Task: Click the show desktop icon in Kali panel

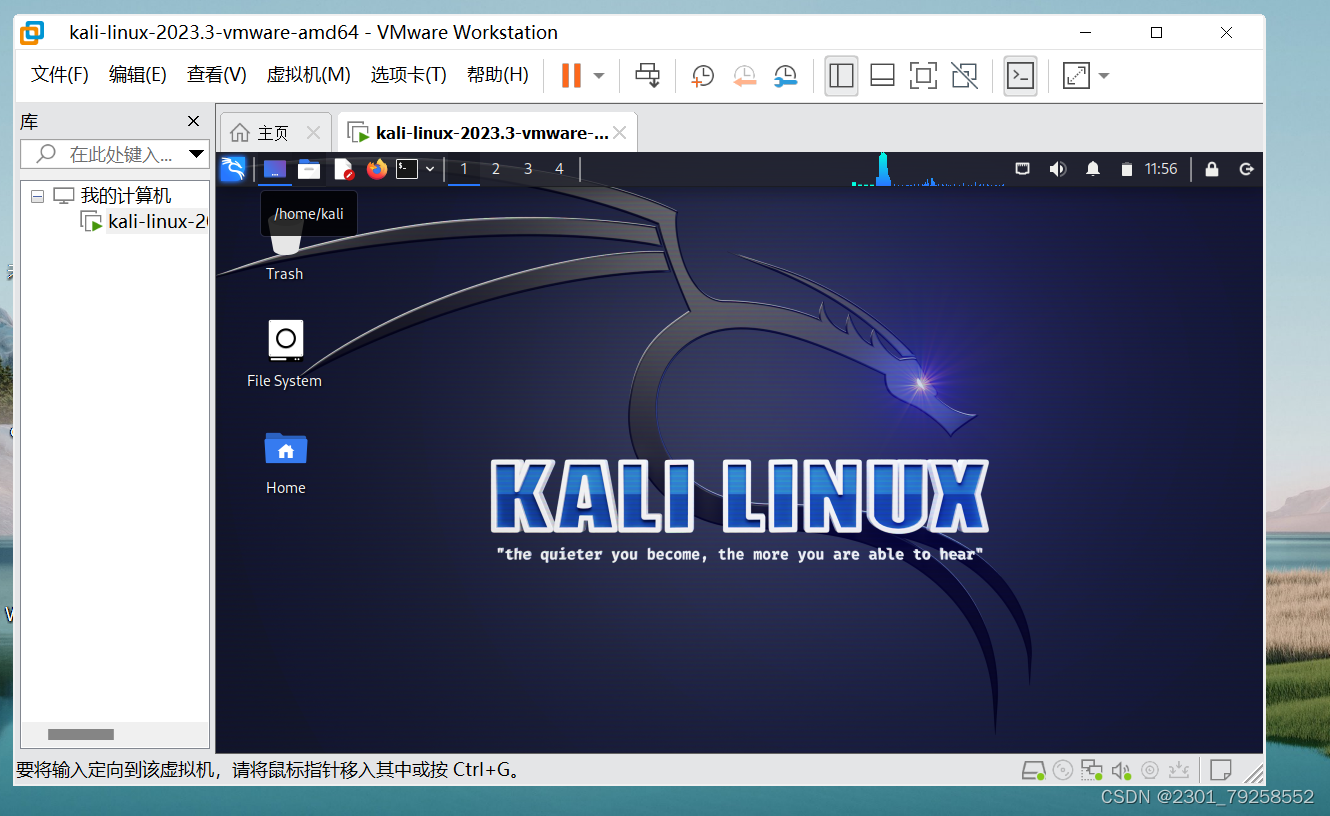Action: click(275, 169)
